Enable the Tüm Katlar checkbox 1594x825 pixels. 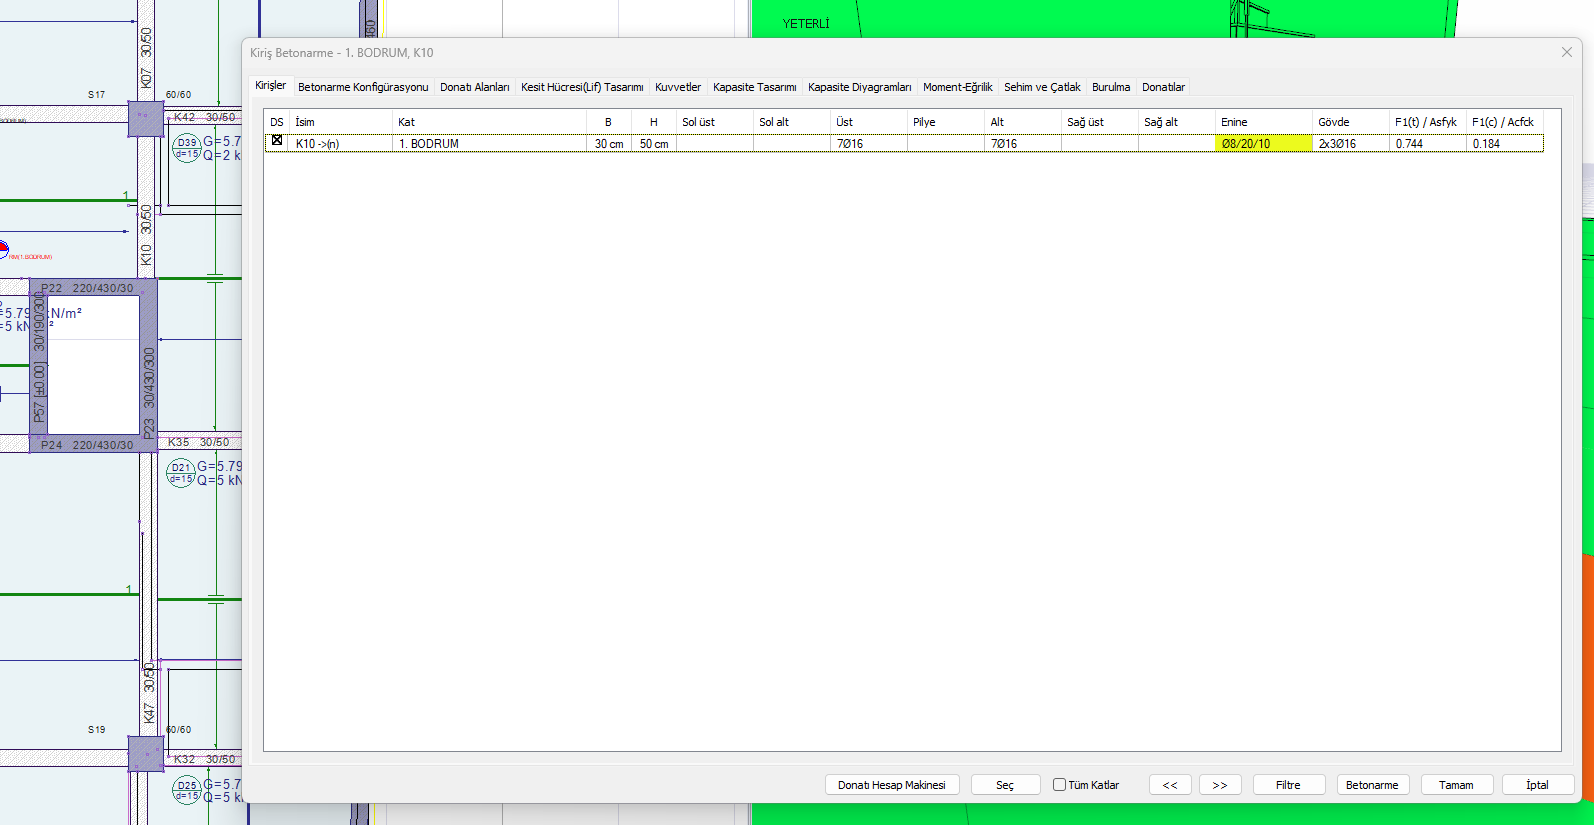click(x=1059, y=785)
